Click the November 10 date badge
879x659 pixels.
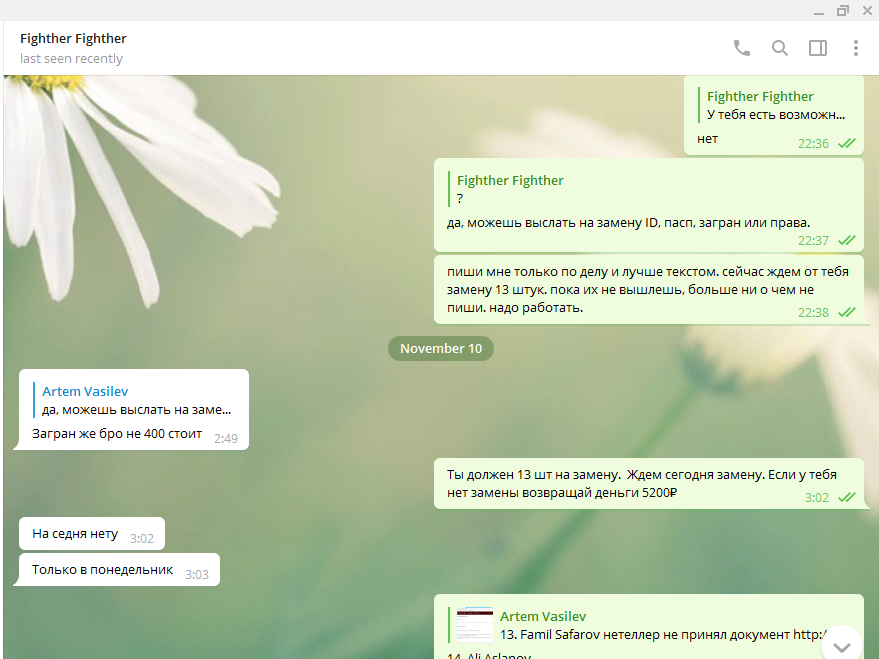[441, 349]
